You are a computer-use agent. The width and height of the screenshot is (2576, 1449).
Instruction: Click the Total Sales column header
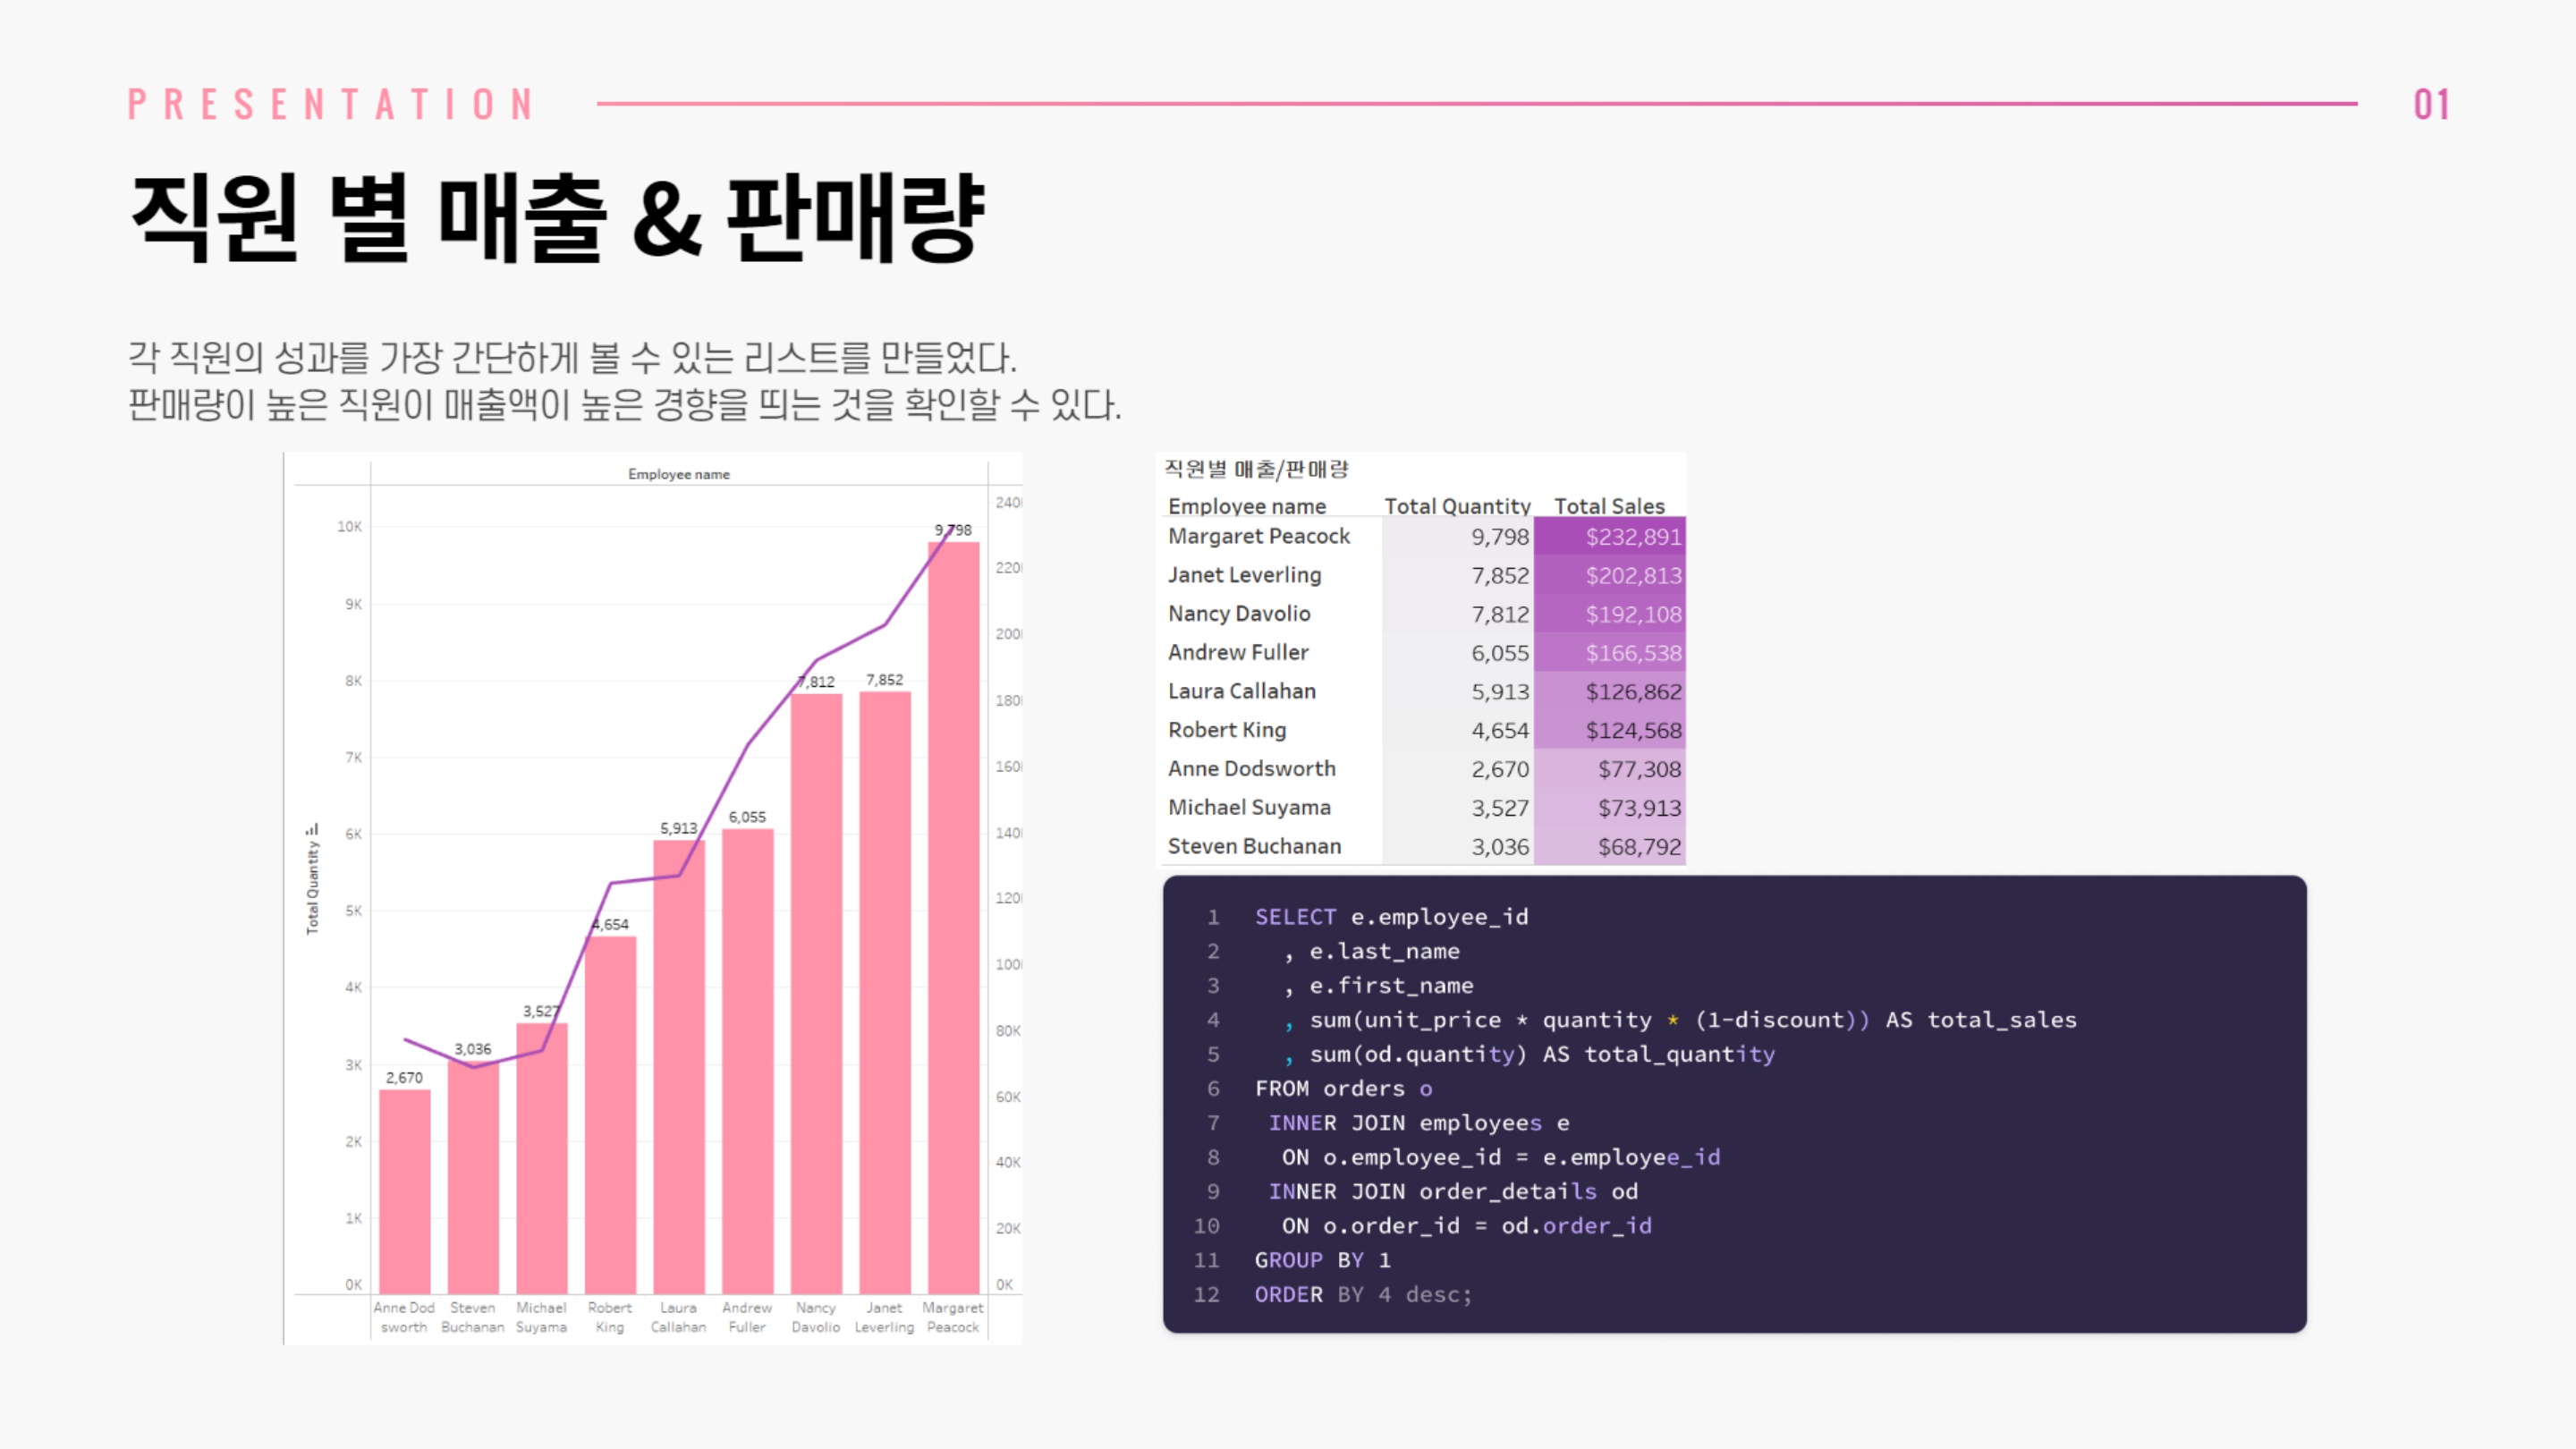point(1608,506)
